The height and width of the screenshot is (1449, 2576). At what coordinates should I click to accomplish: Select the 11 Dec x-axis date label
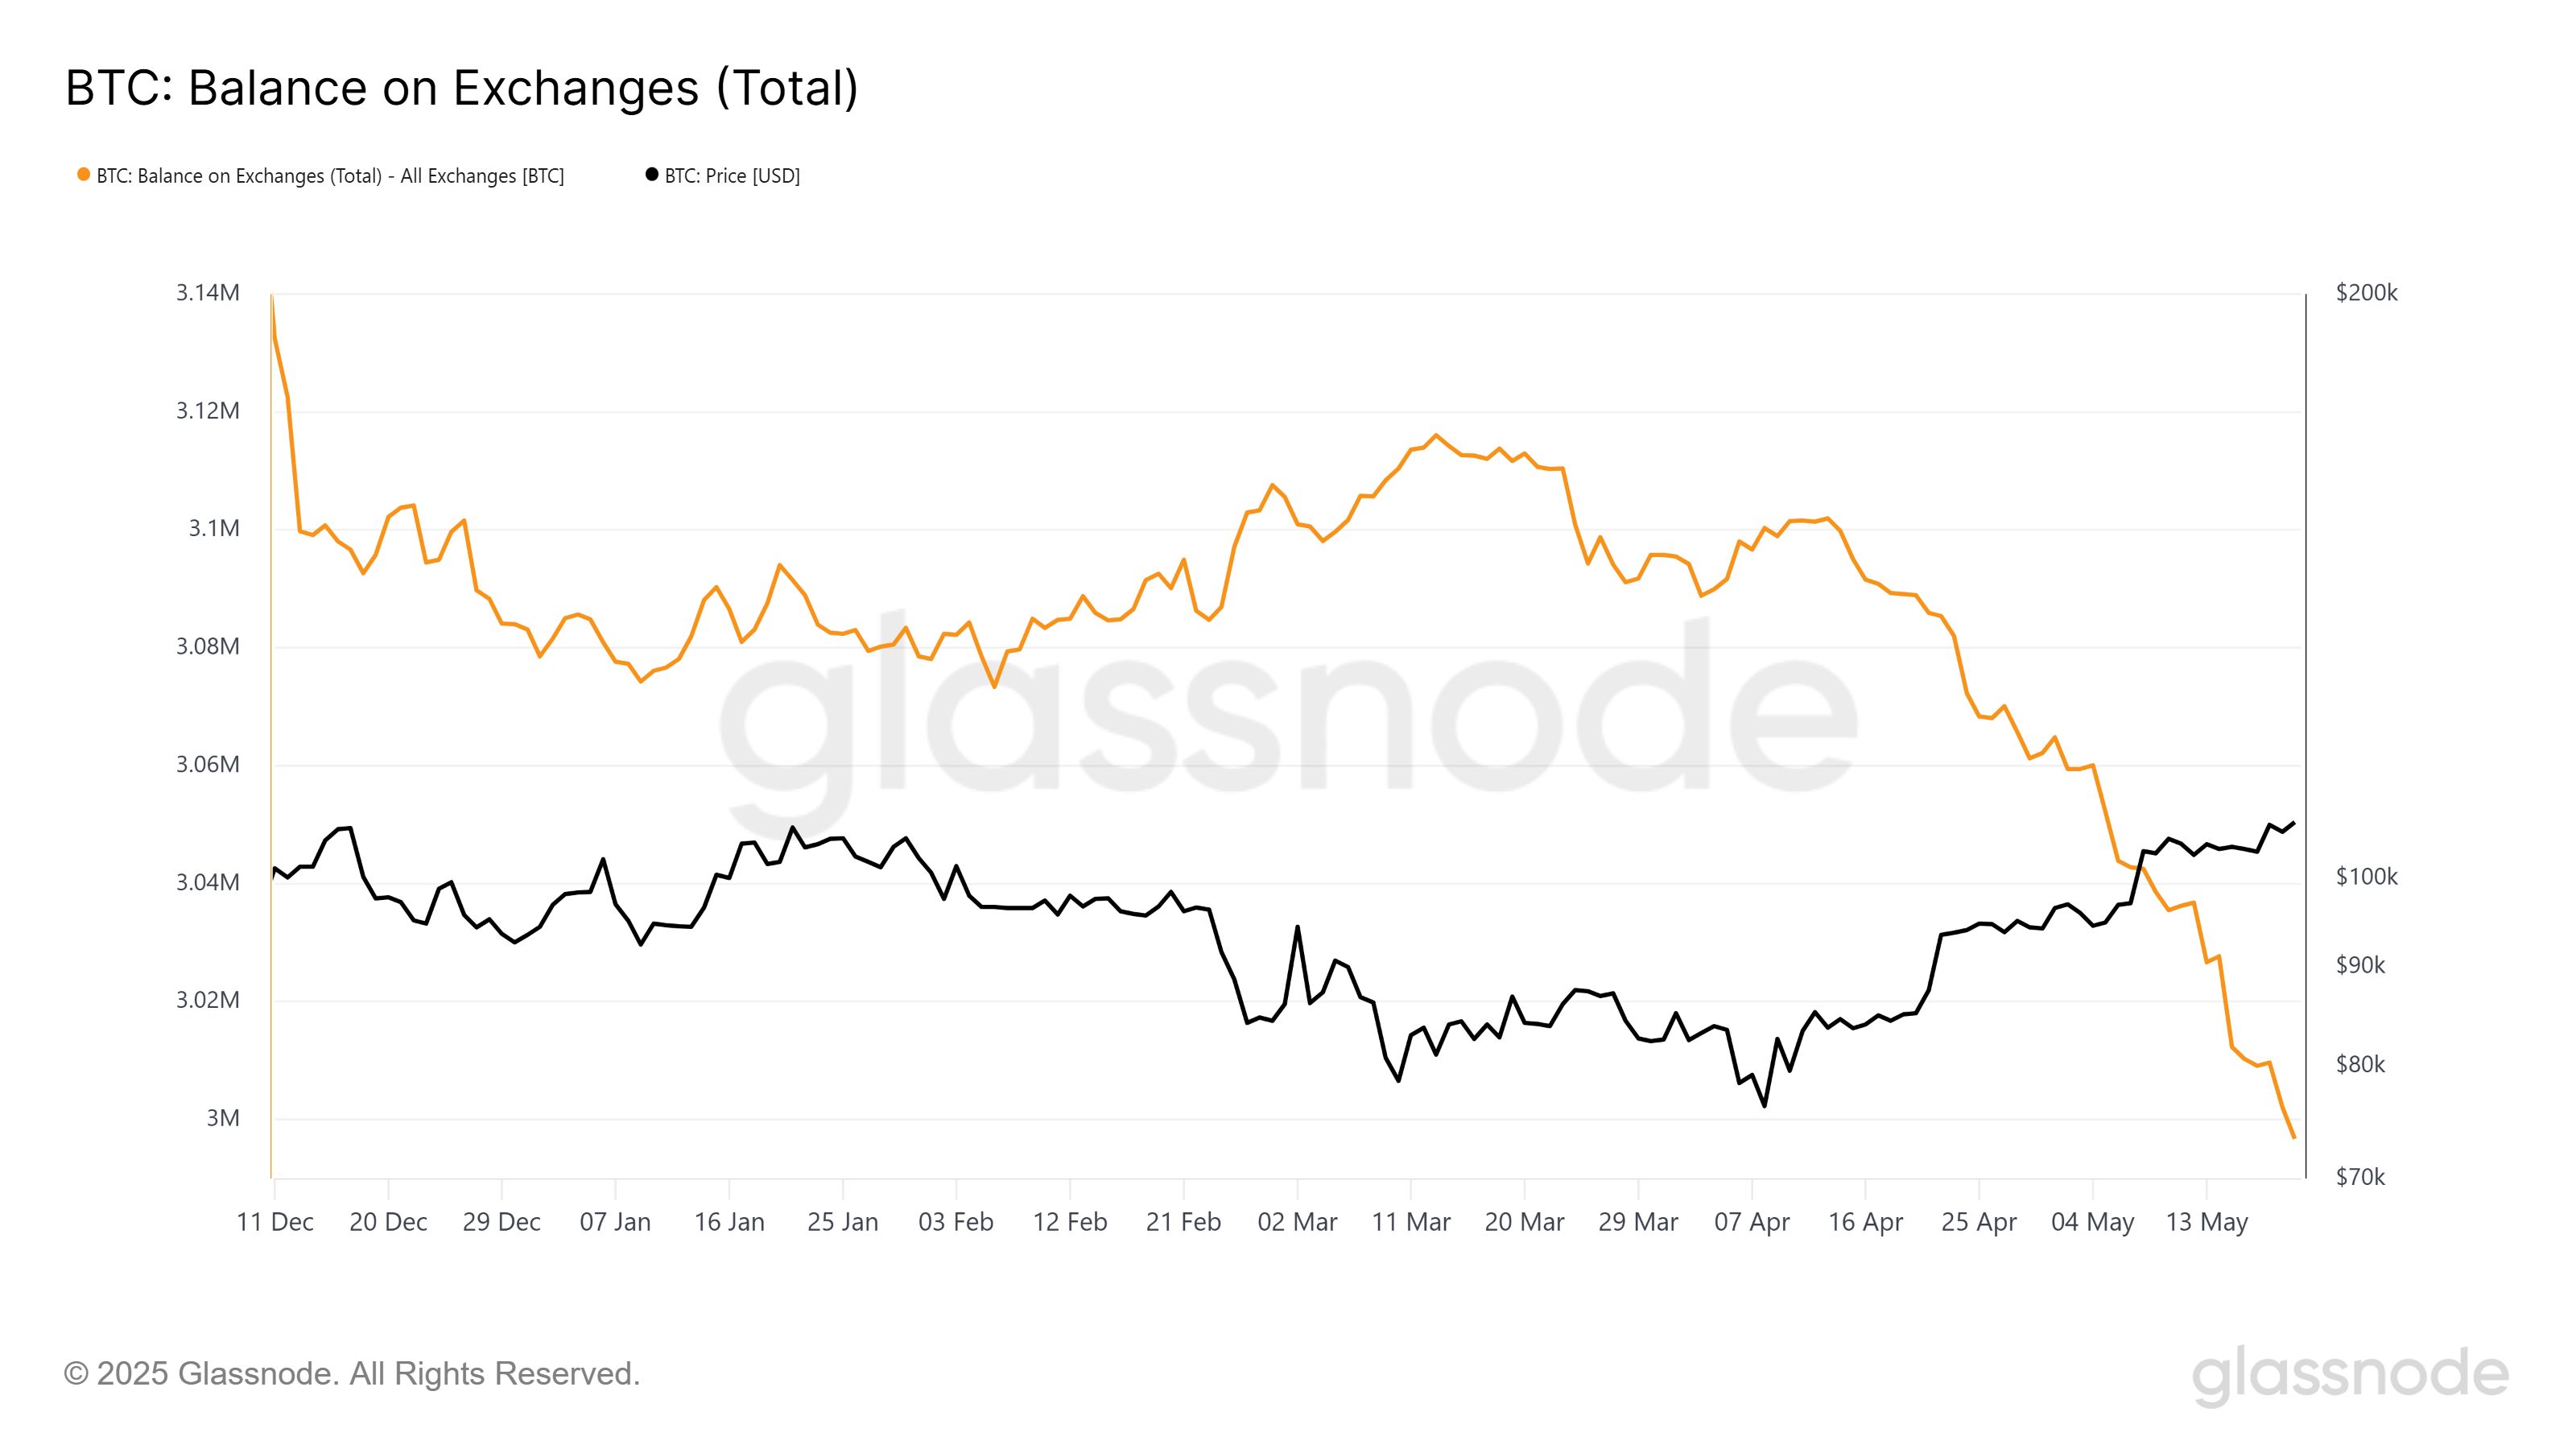coord(275,1222)
